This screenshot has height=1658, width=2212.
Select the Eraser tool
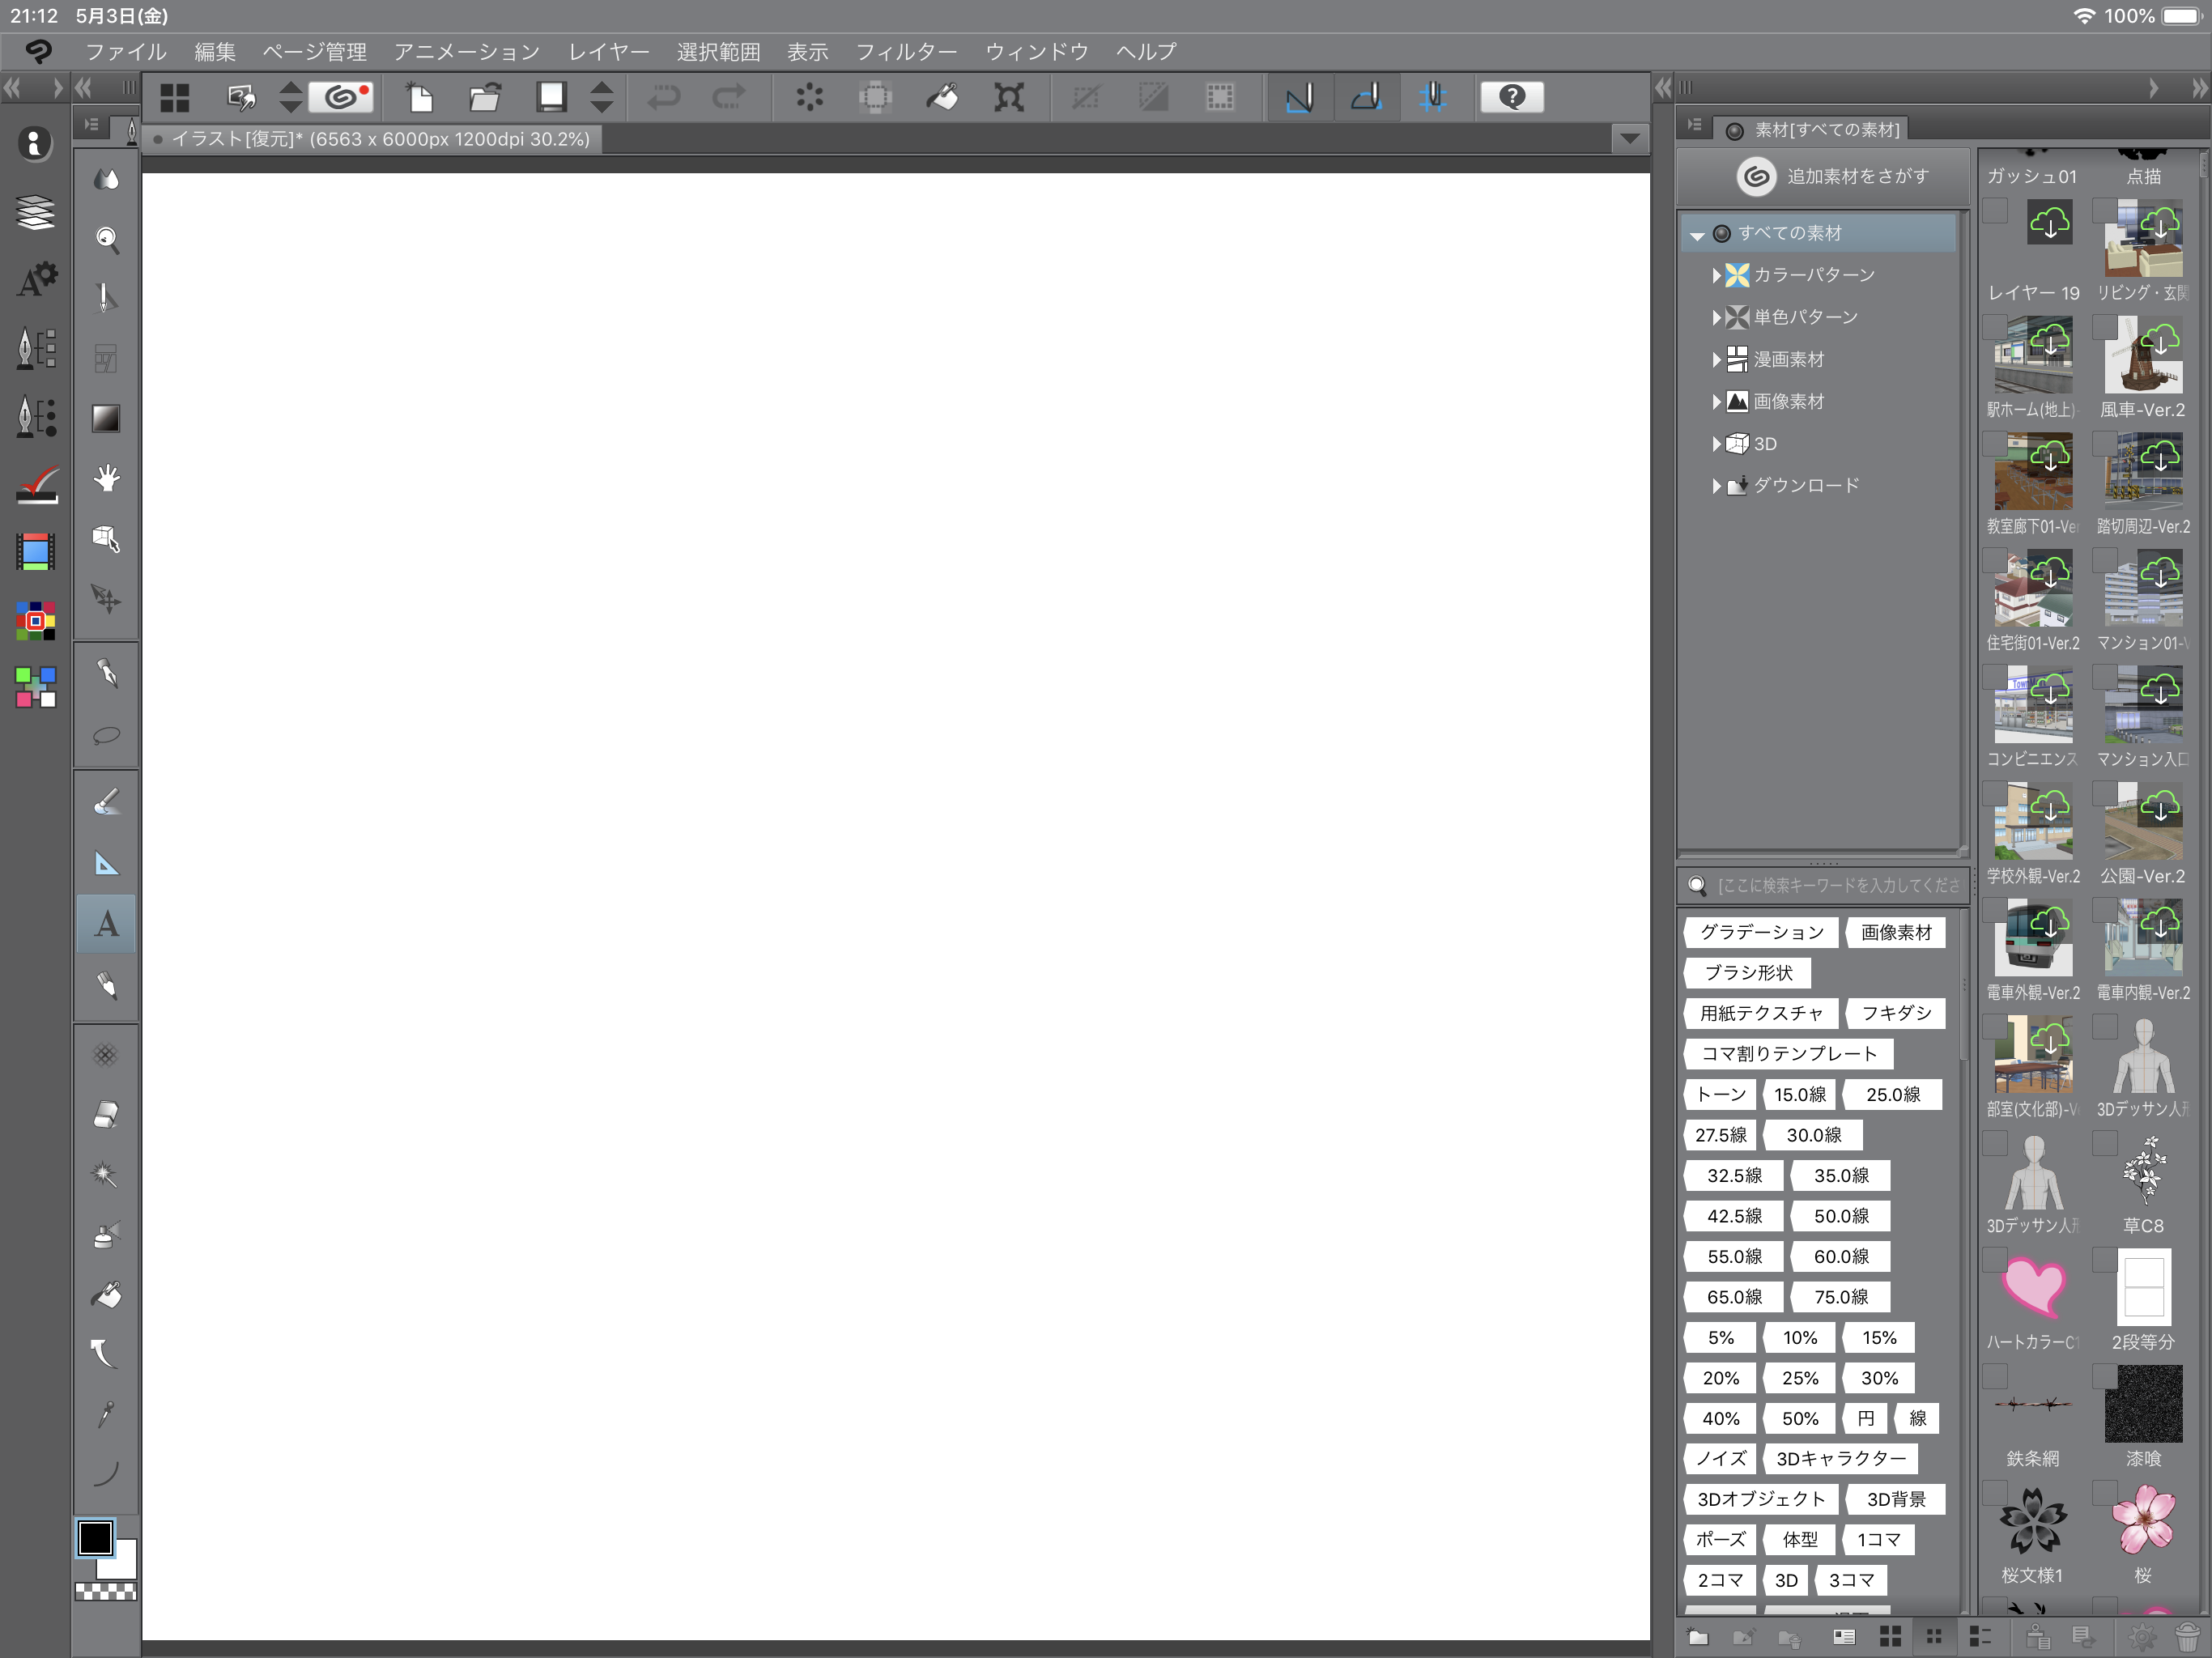(x=106, y=1114)
